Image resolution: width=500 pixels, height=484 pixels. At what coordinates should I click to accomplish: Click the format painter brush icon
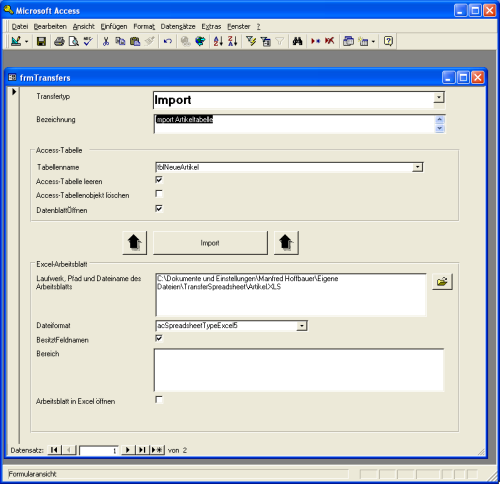tap(149, 41)
